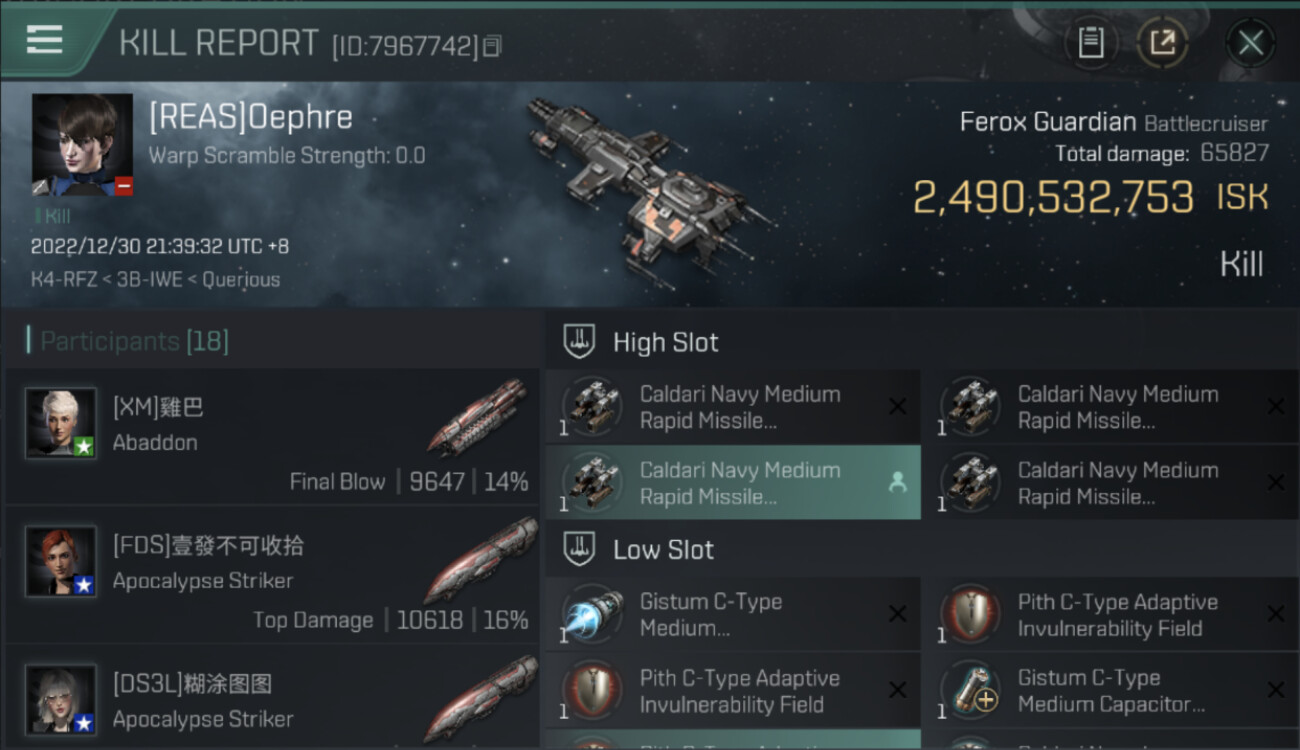The width and height of the screenshot is (1300, 750).
Task: Select the DS3L Apocalypse Striker participant
Action: [x=270, y=700]
